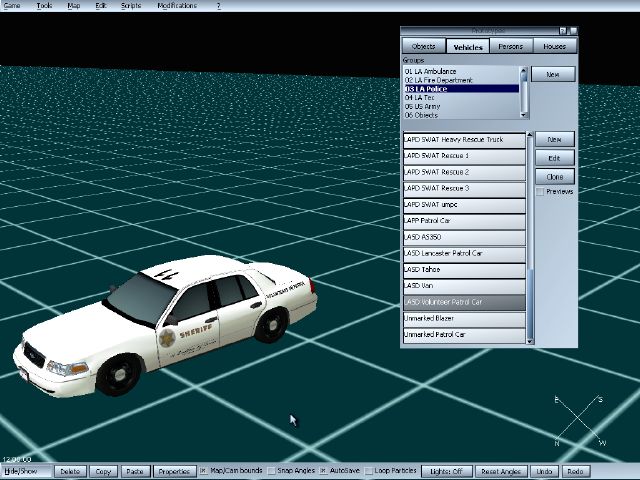Toggle AutoSave checkbox

pos(323,471)
